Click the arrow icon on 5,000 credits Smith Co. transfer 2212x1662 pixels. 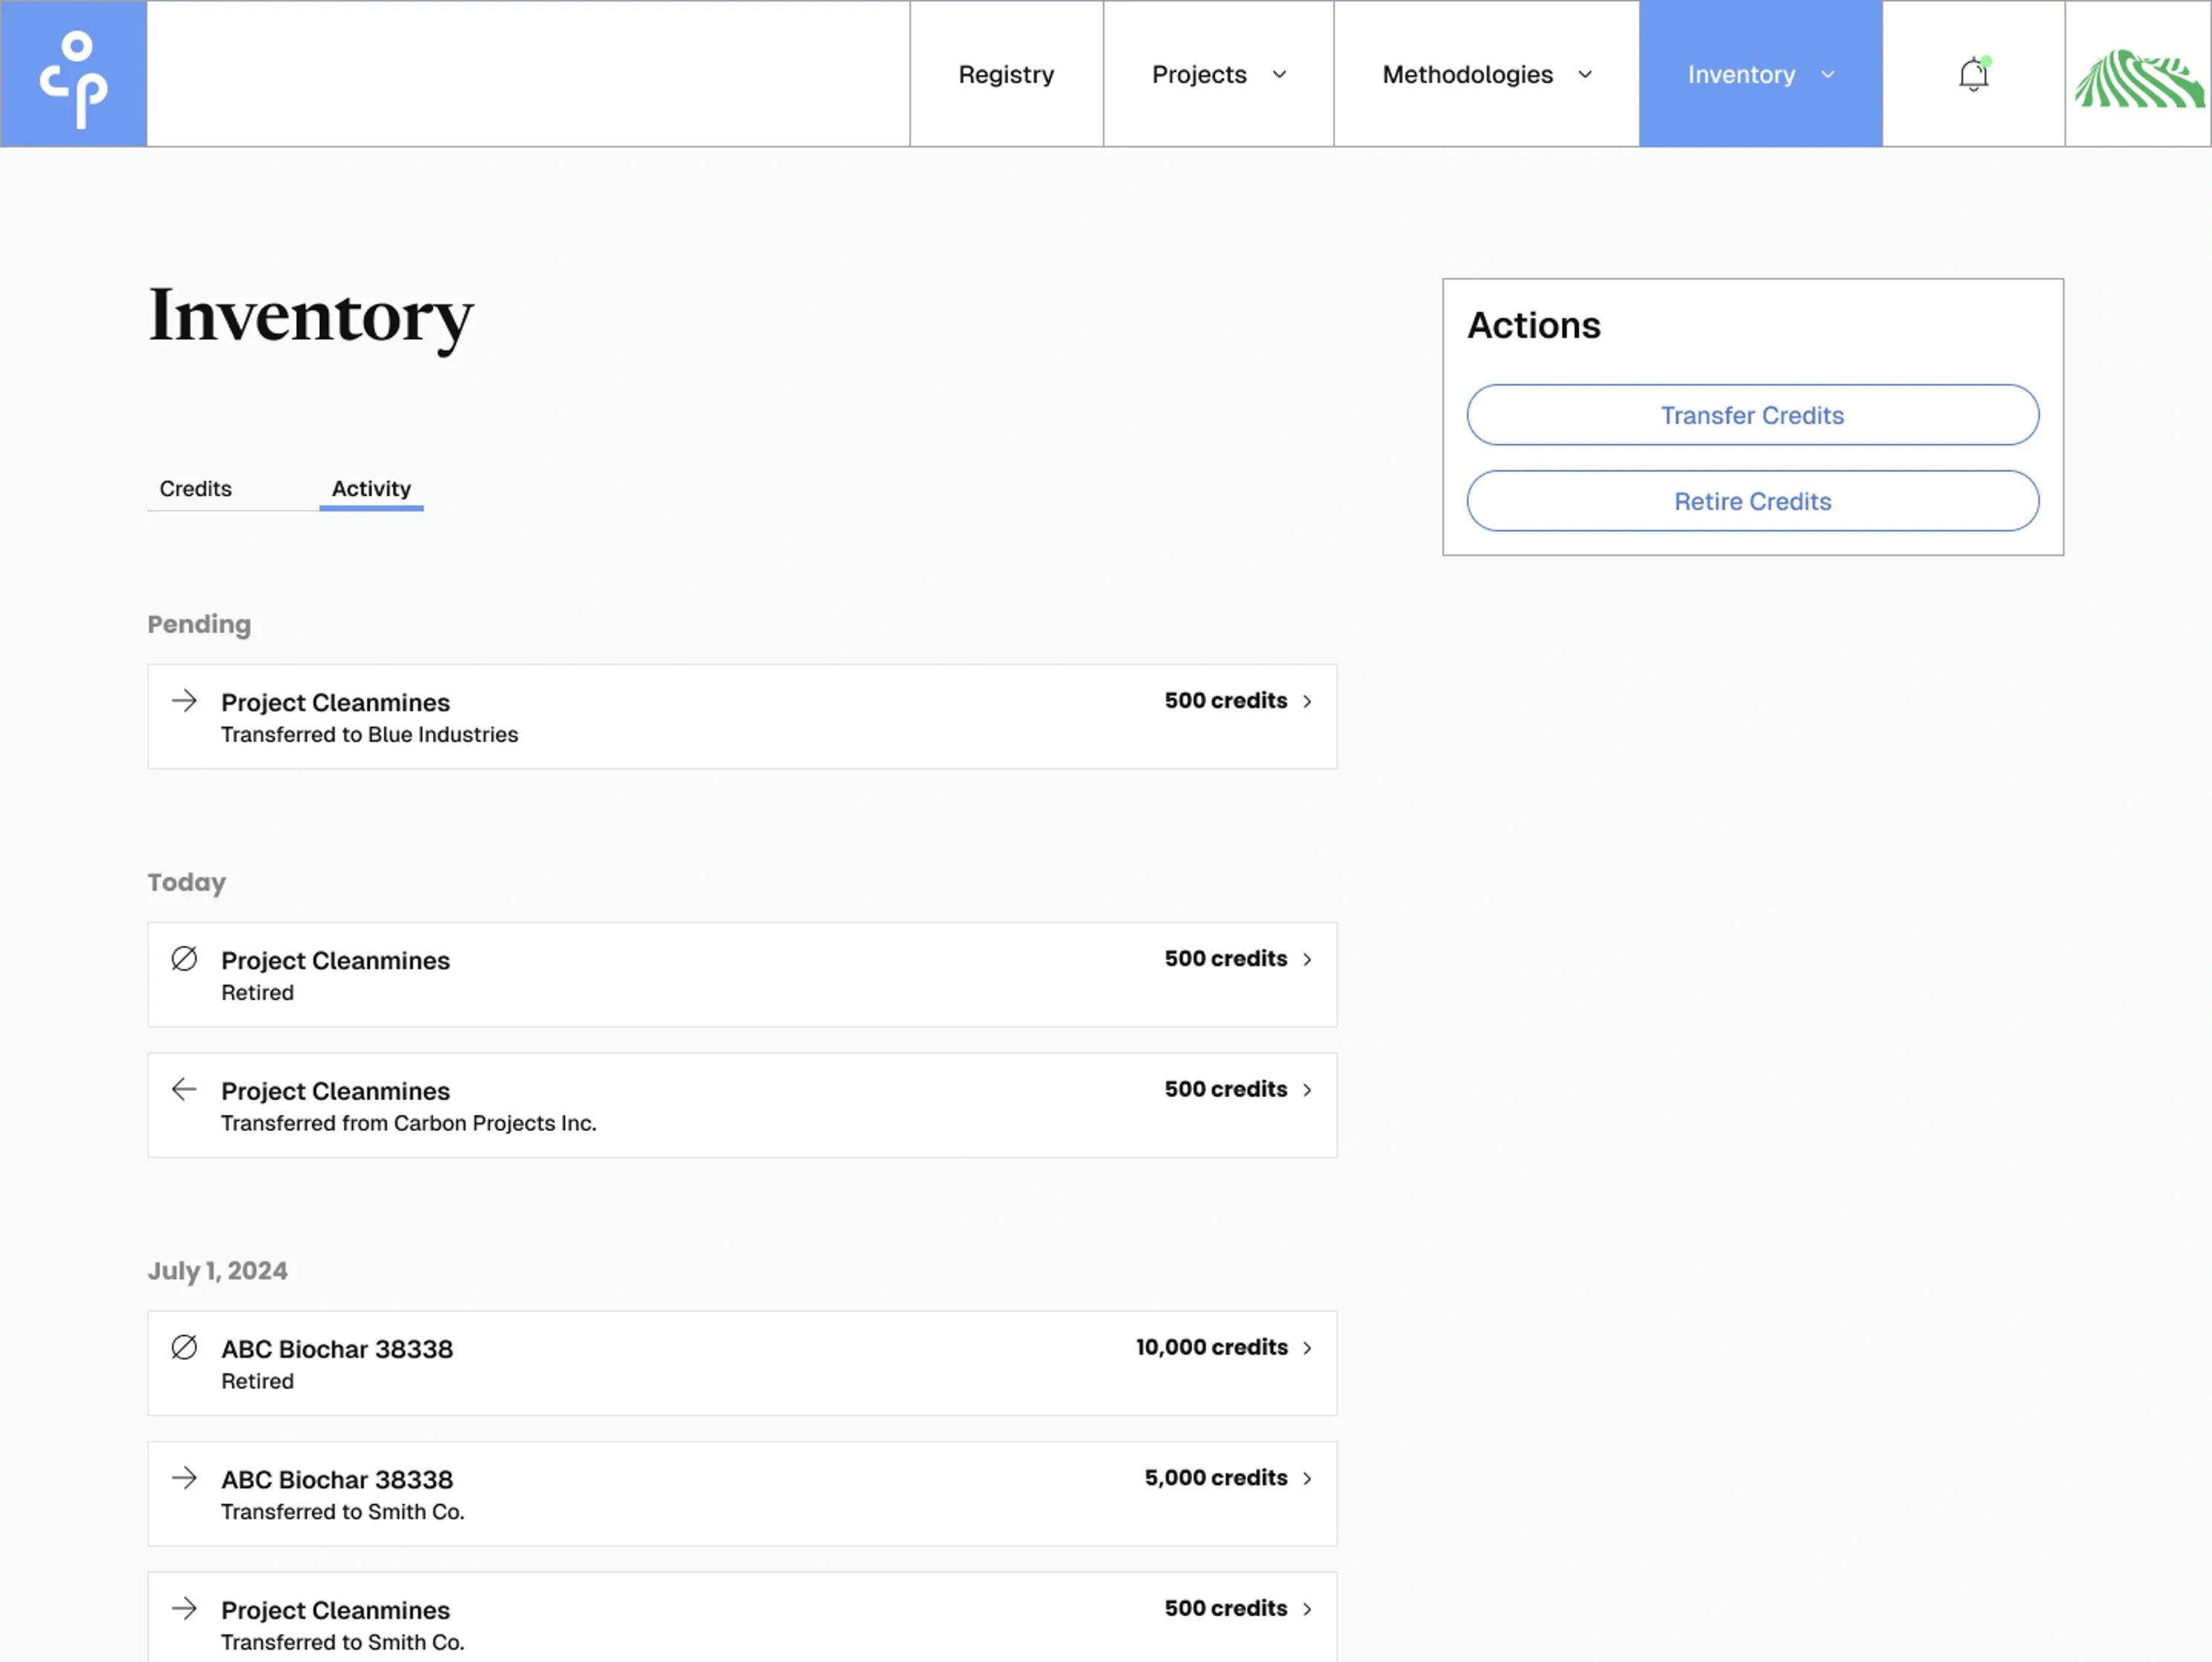[184, 1478]
